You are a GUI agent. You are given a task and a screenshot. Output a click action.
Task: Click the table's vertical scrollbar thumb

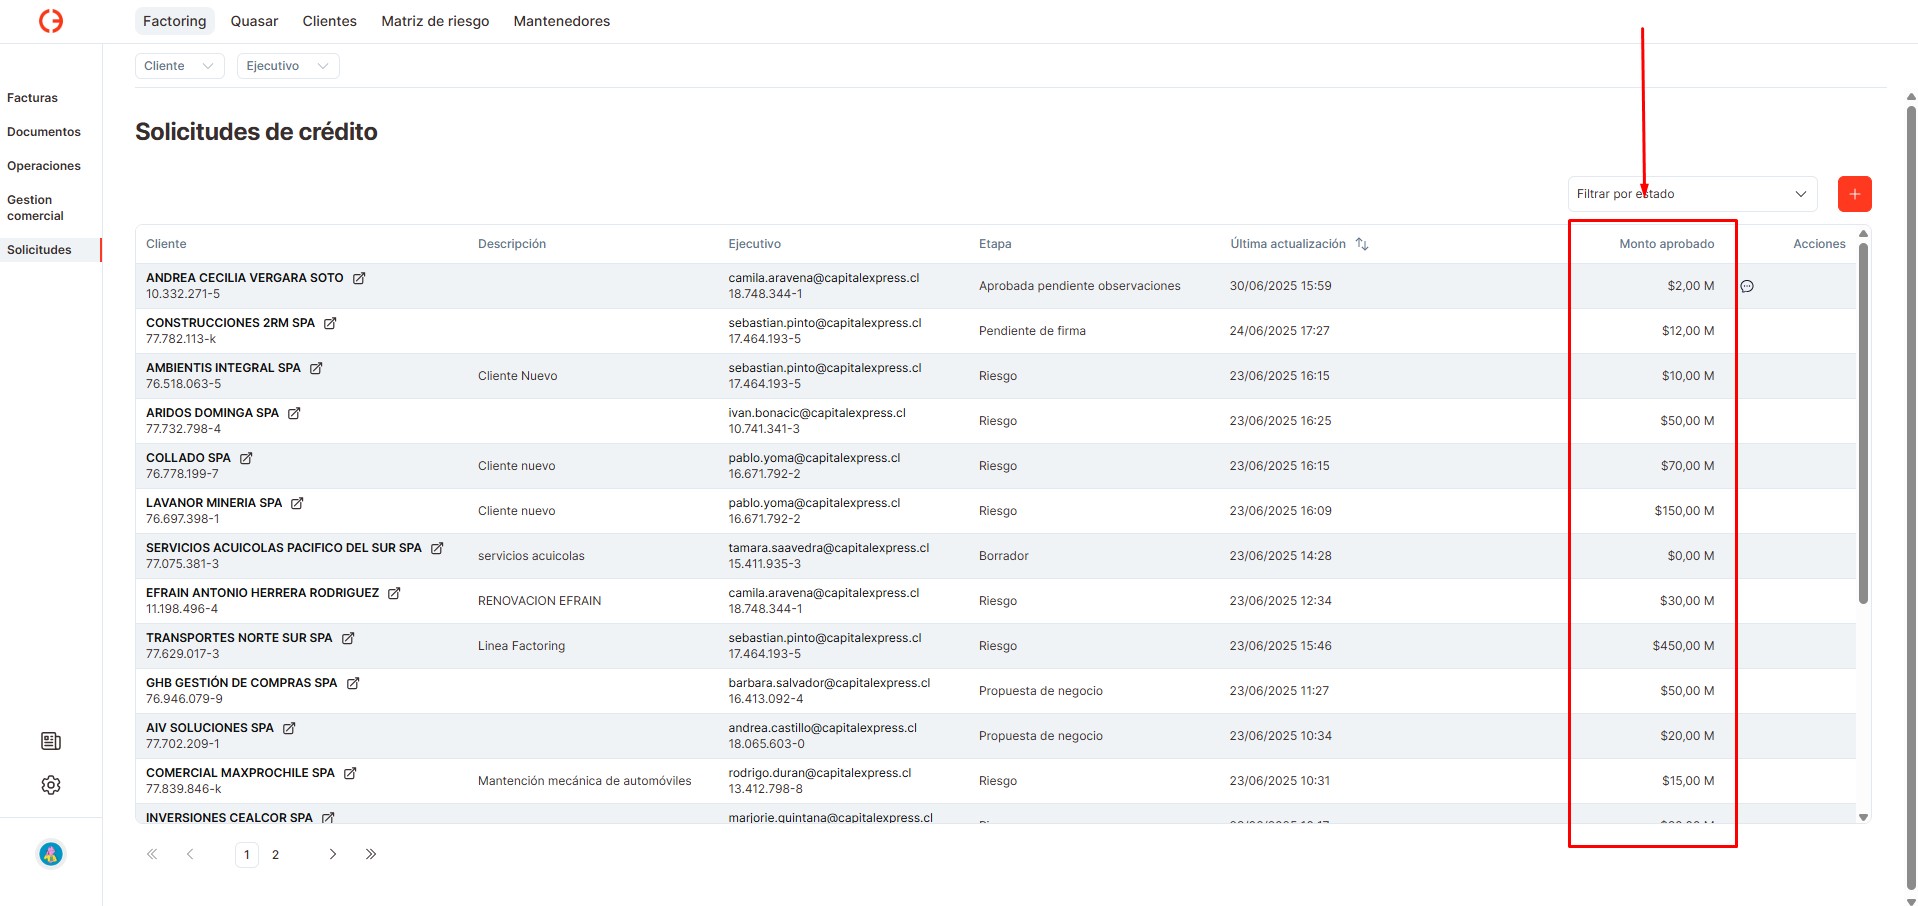(1862, 420)
